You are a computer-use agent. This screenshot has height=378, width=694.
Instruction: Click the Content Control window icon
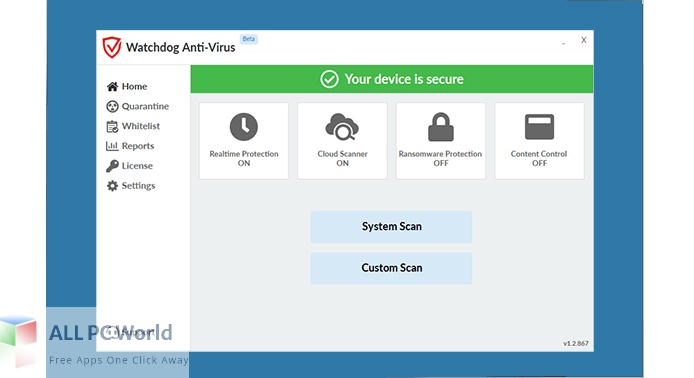[x=539, y=127]
